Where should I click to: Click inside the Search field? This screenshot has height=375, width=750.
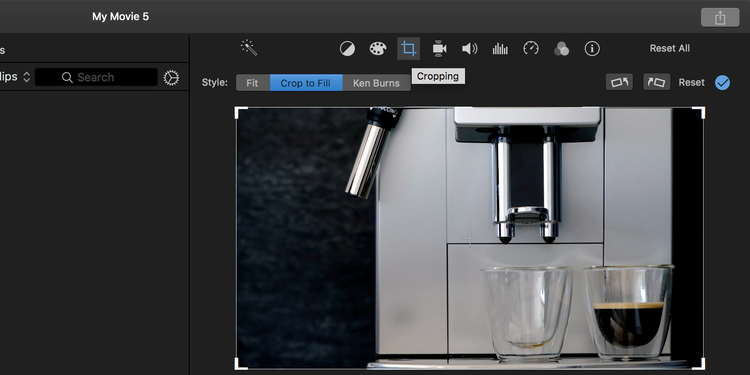point(96,77)
